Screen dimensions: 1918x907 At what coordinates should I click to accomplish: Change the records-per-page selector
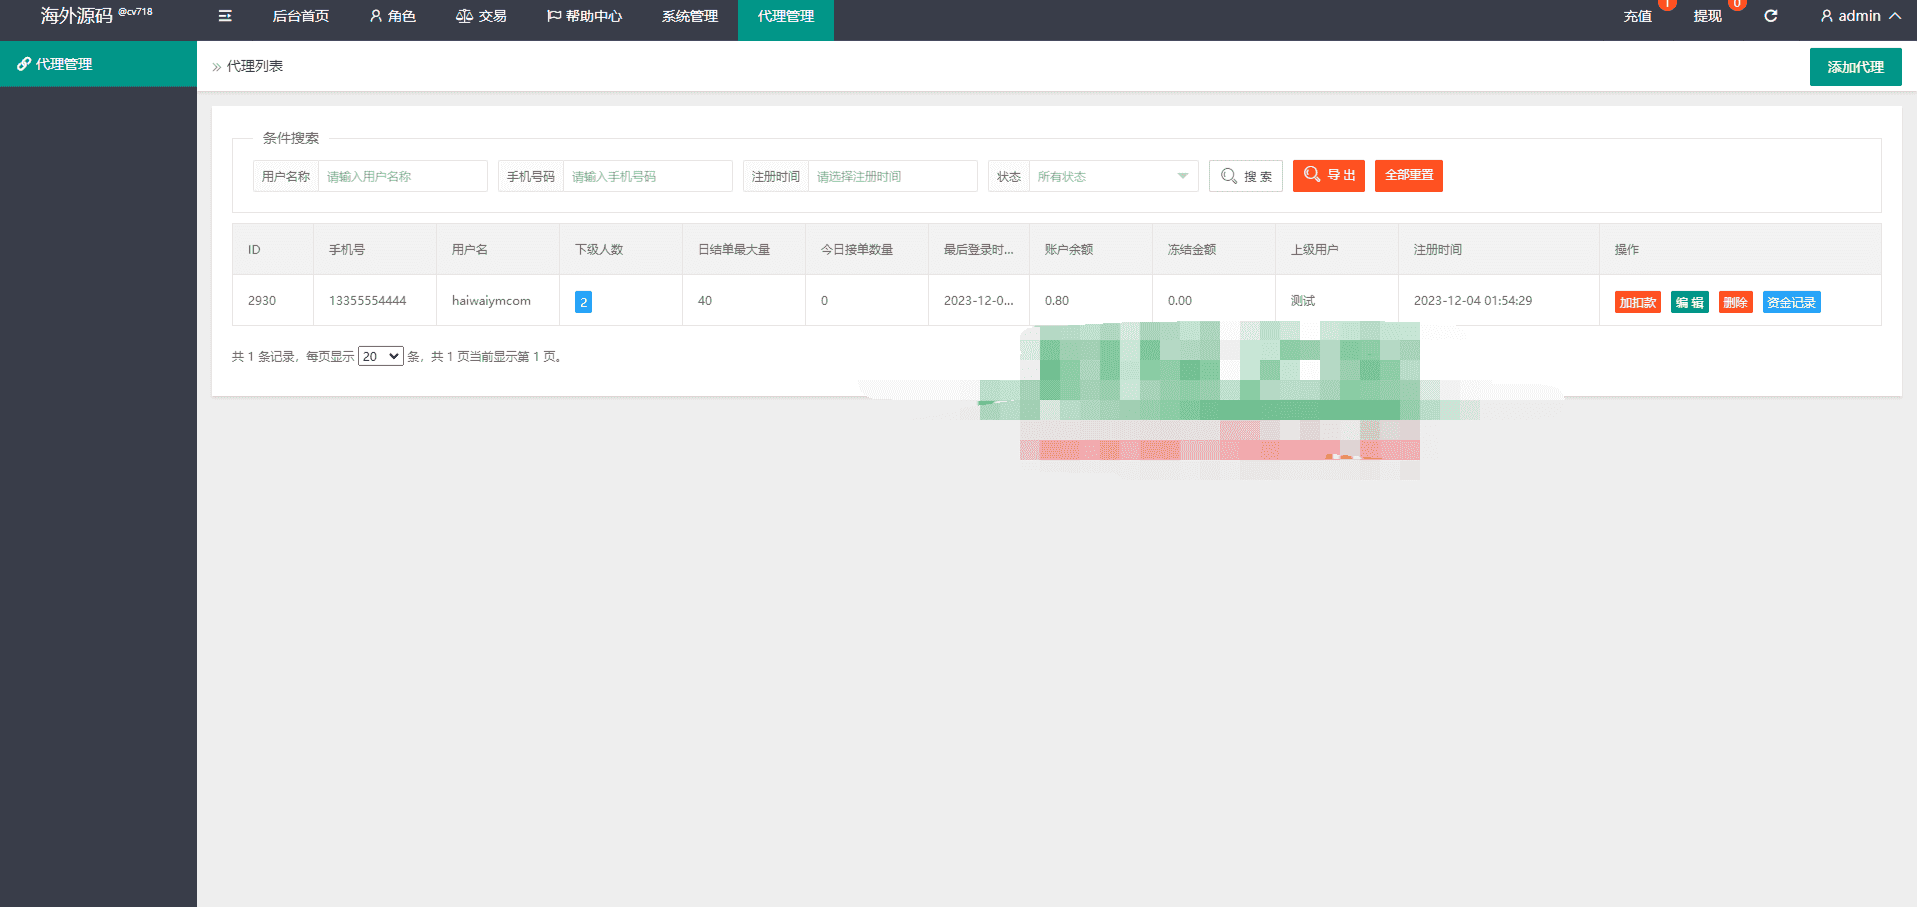click(x=381, y=356)
